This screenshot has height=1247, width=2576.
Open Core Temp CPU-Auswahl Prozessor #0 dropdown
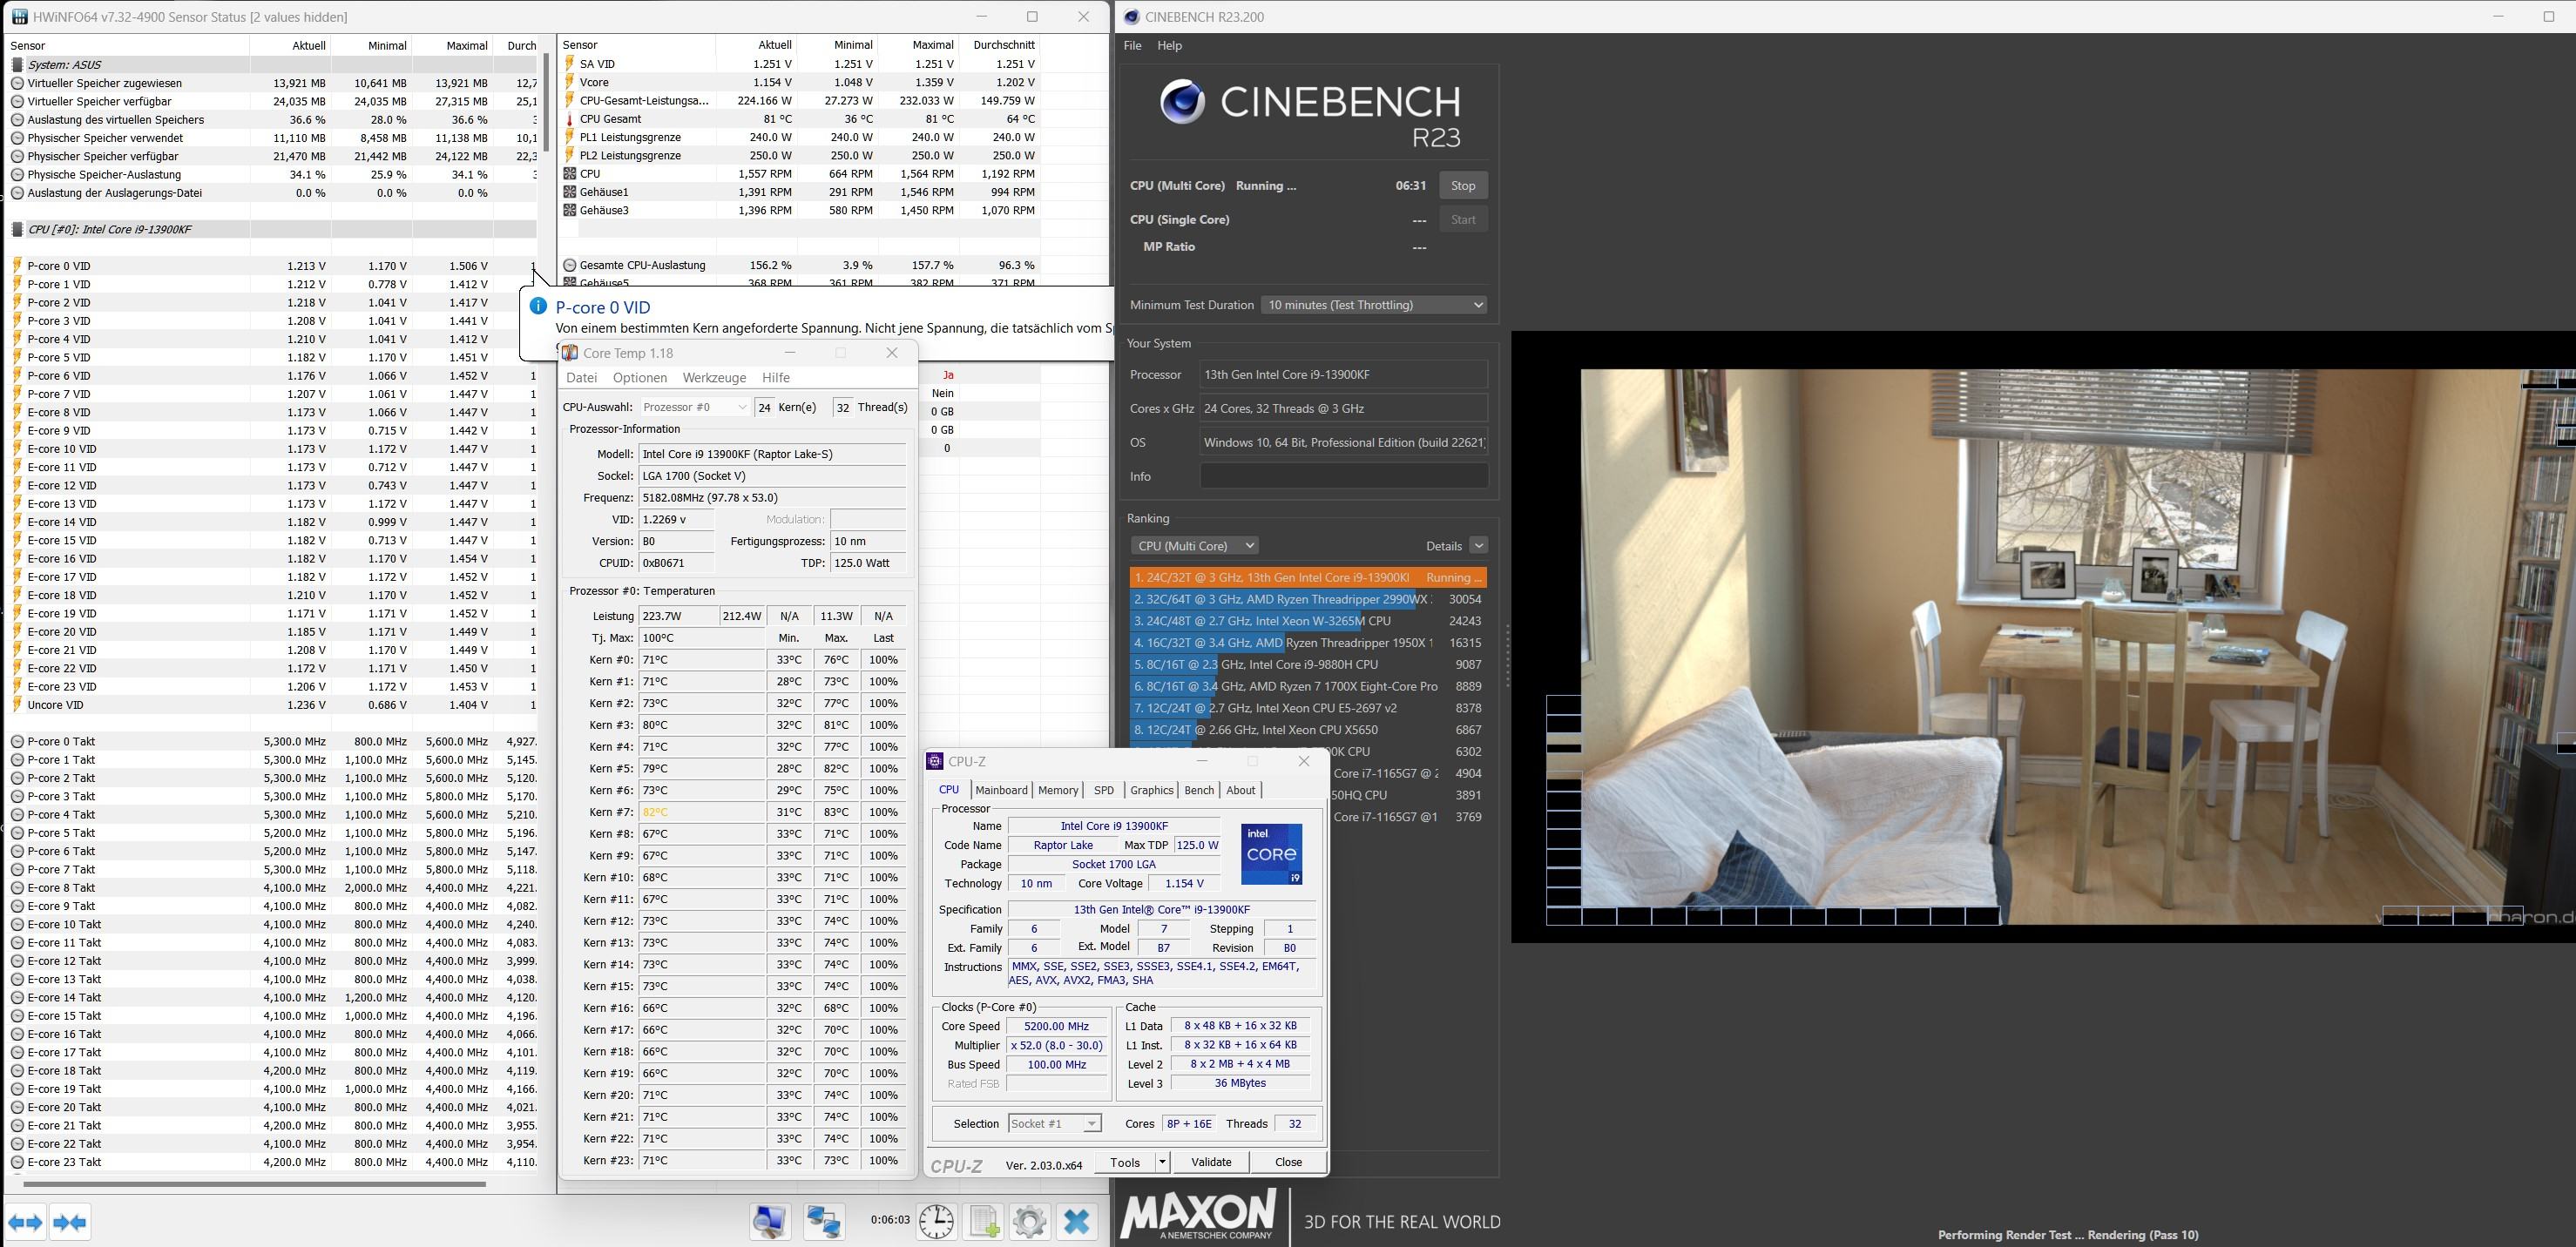pyautogui.click(x=694, y=407)
